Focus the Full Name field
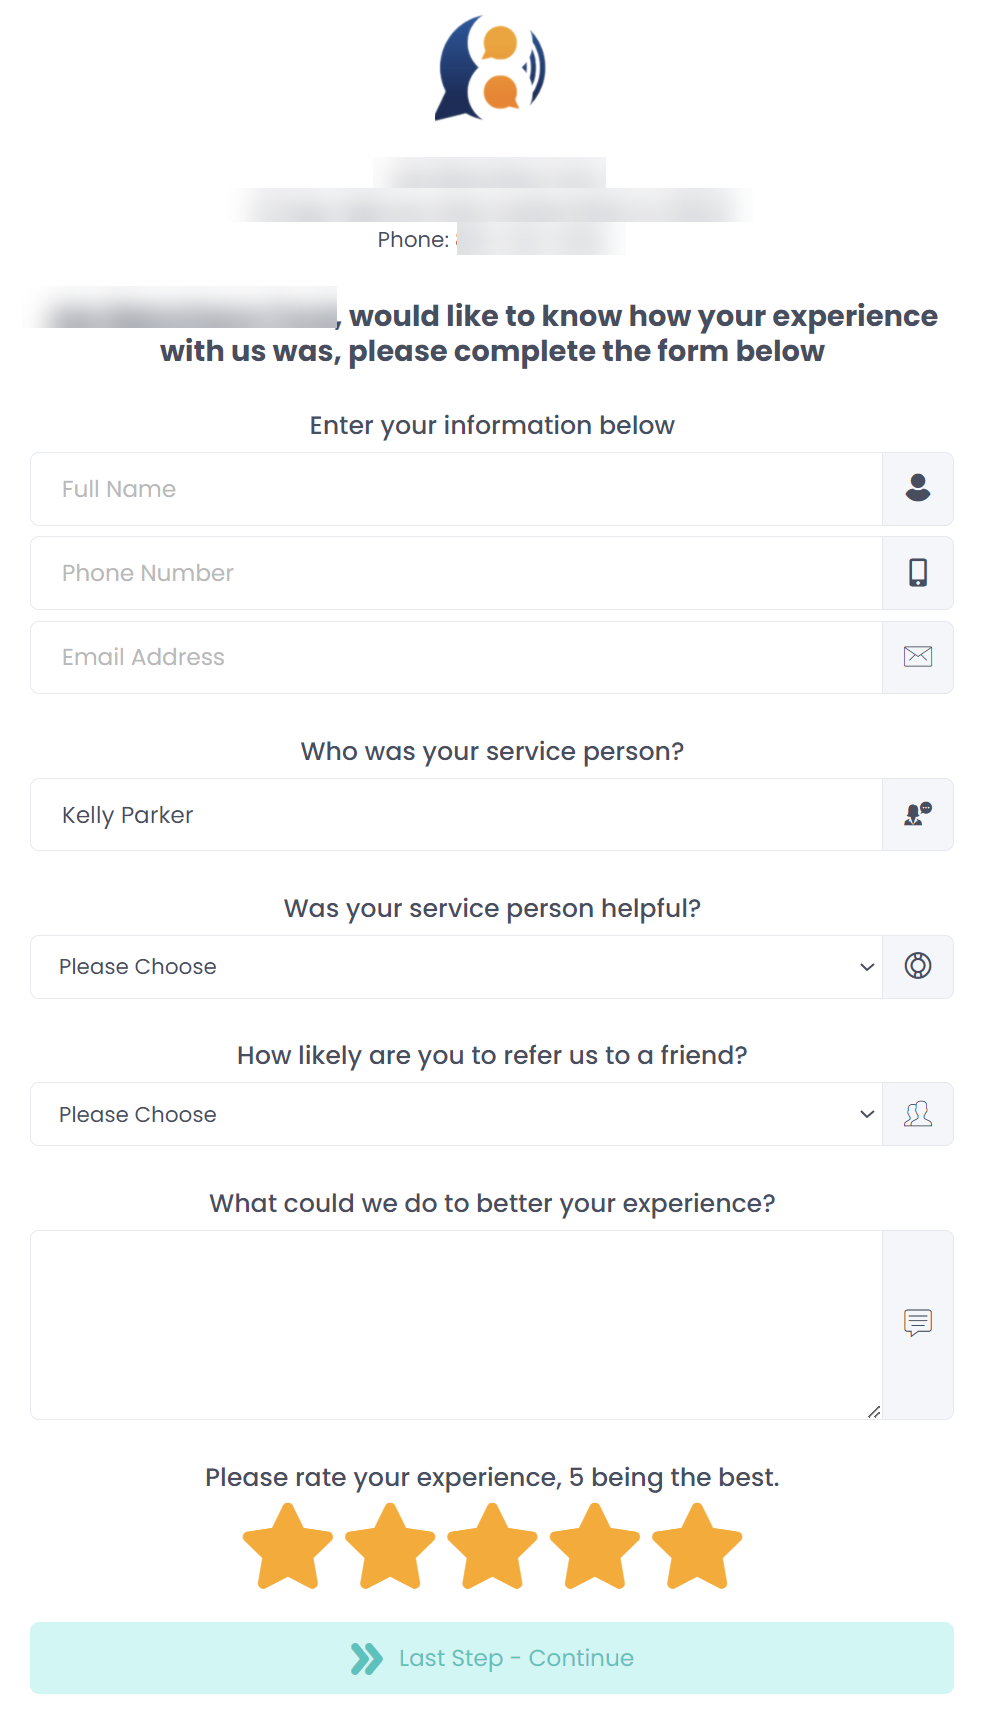 pos(456,489)
